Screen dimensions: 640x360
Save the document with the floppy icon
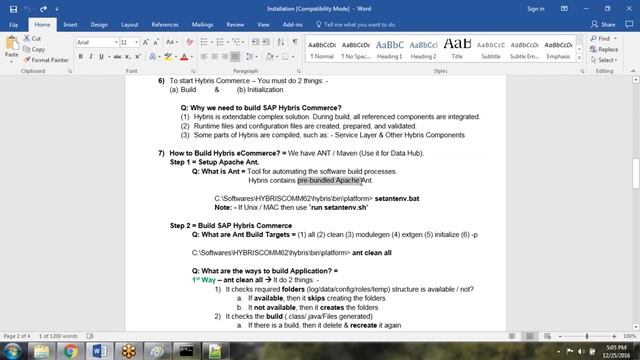[13, 9]
